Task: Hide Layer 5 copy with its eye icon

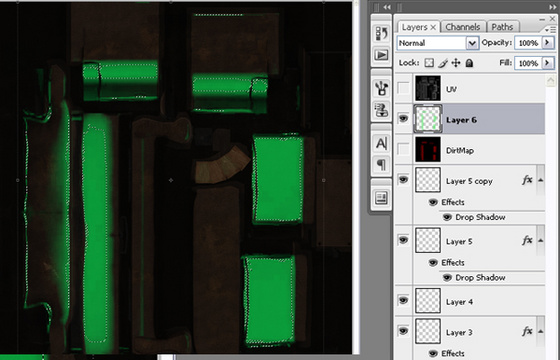Action: pyautogui.click(x=403, y=179)
